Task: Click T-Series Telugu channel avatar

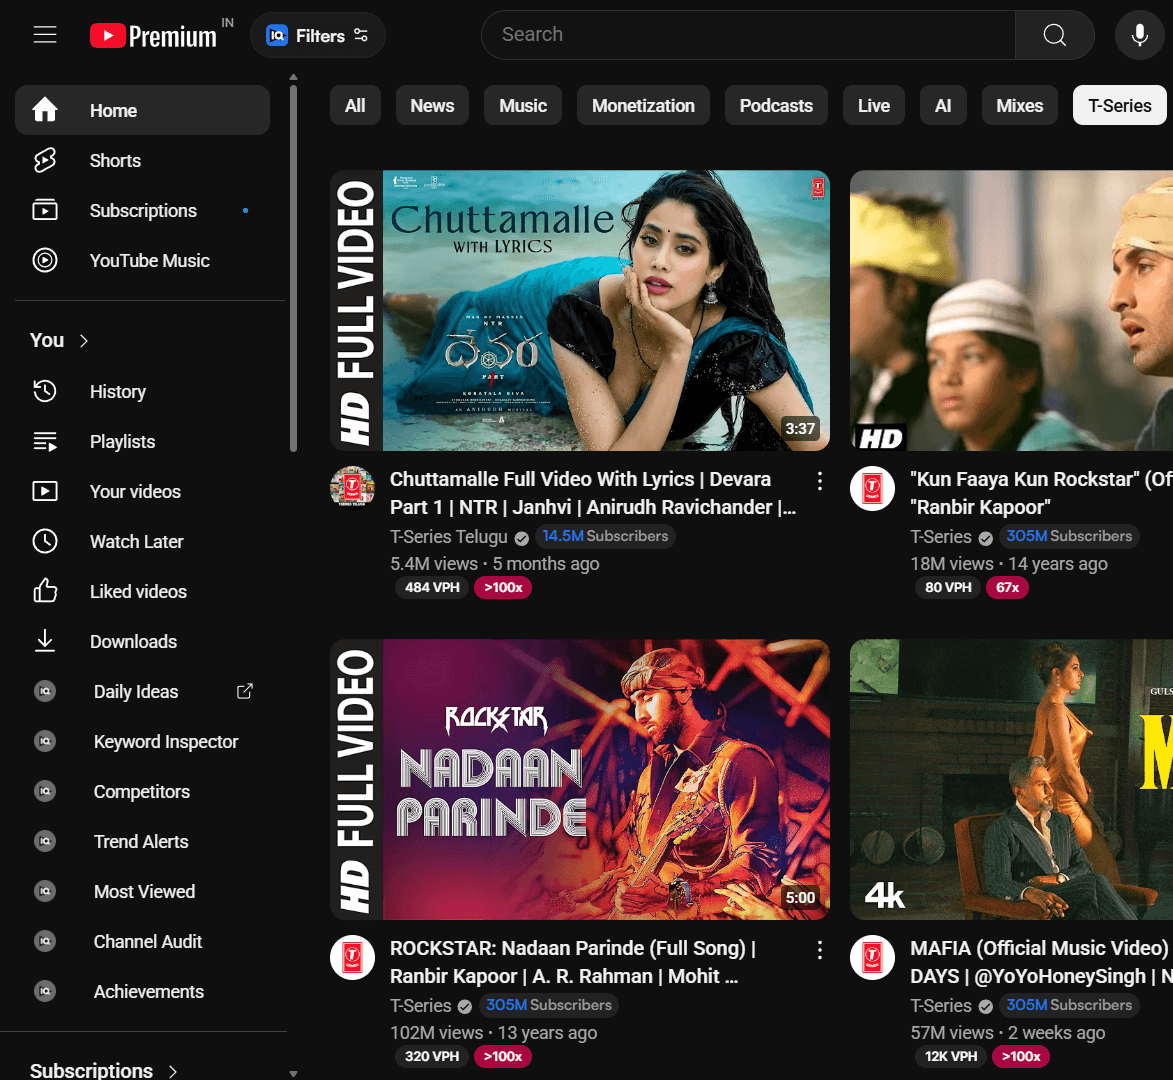Action: tap(352, 487)
